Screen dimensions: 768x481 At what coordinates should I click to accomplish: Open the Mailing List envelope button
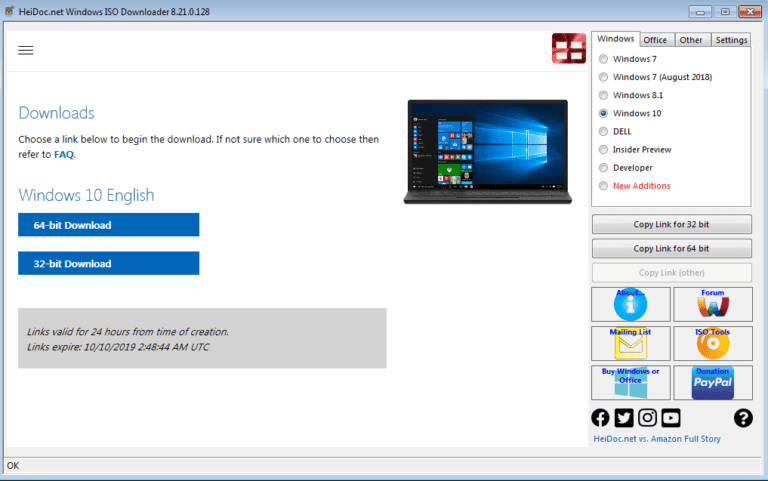[630, 343]
